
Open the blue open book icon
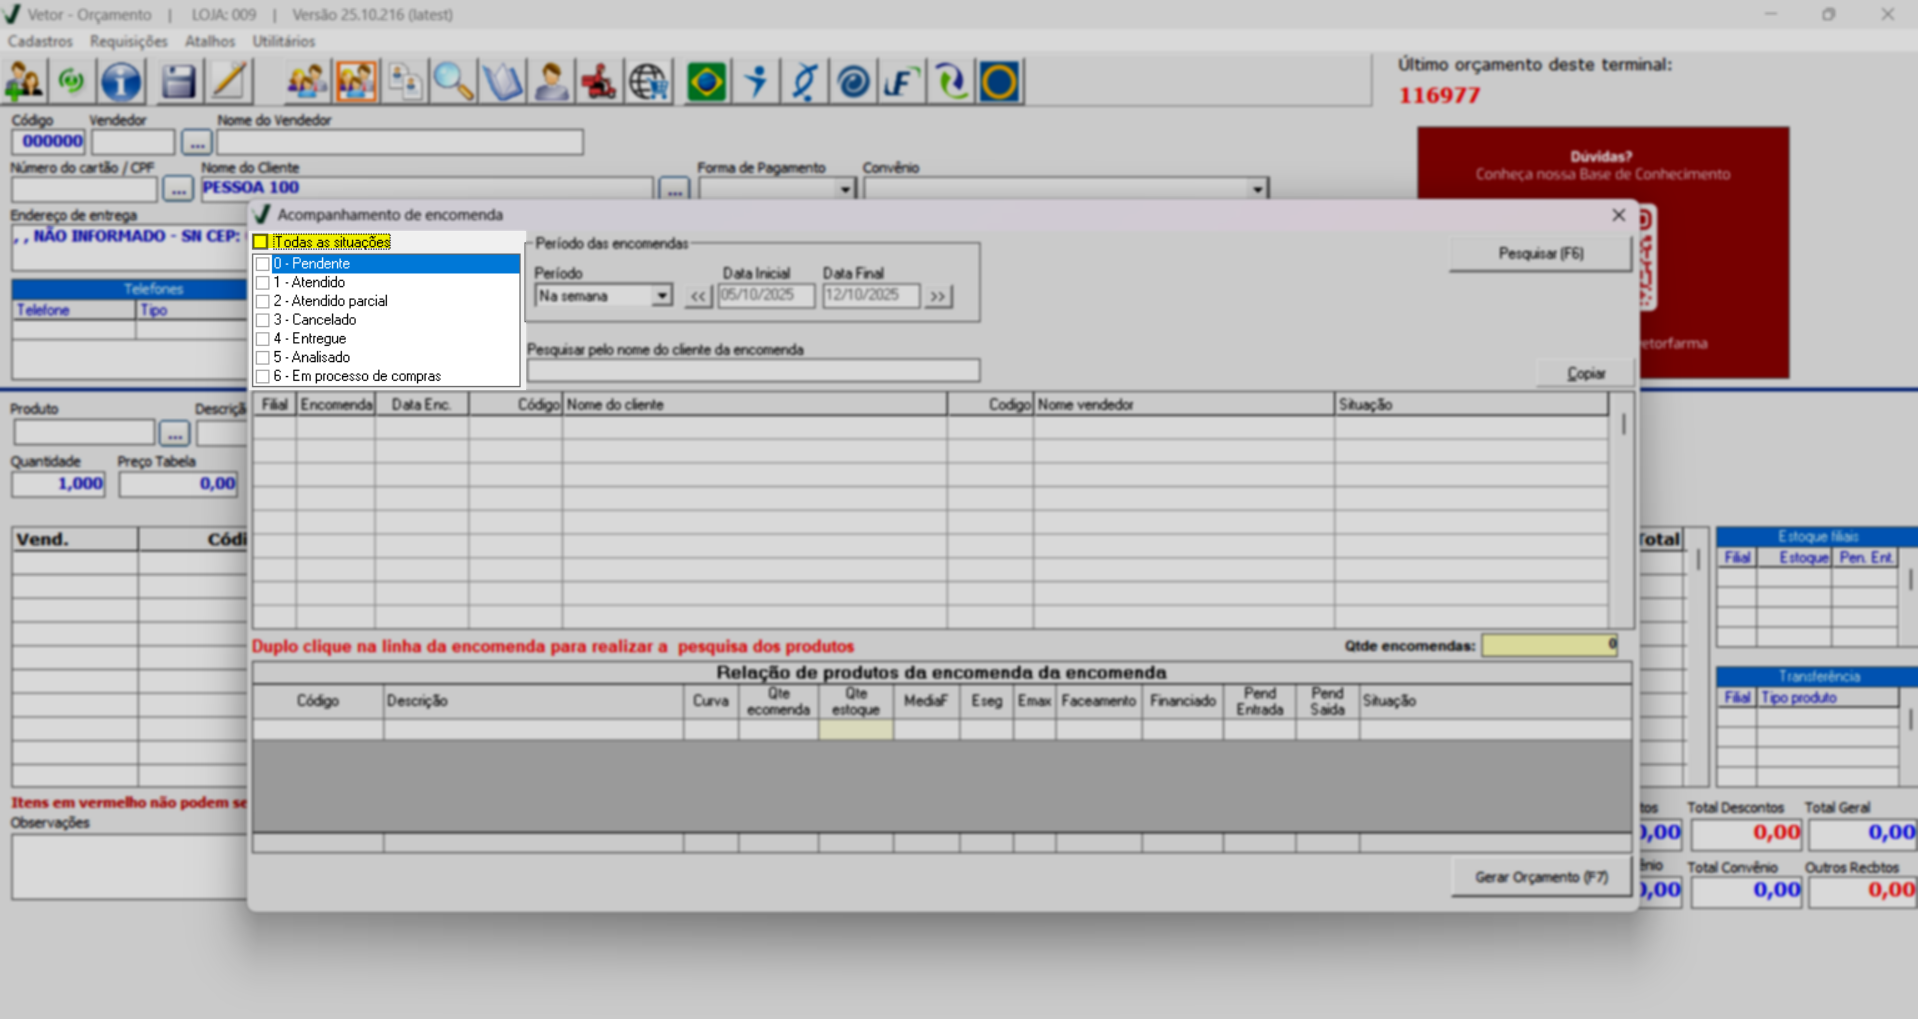click(x=502, y=82)
